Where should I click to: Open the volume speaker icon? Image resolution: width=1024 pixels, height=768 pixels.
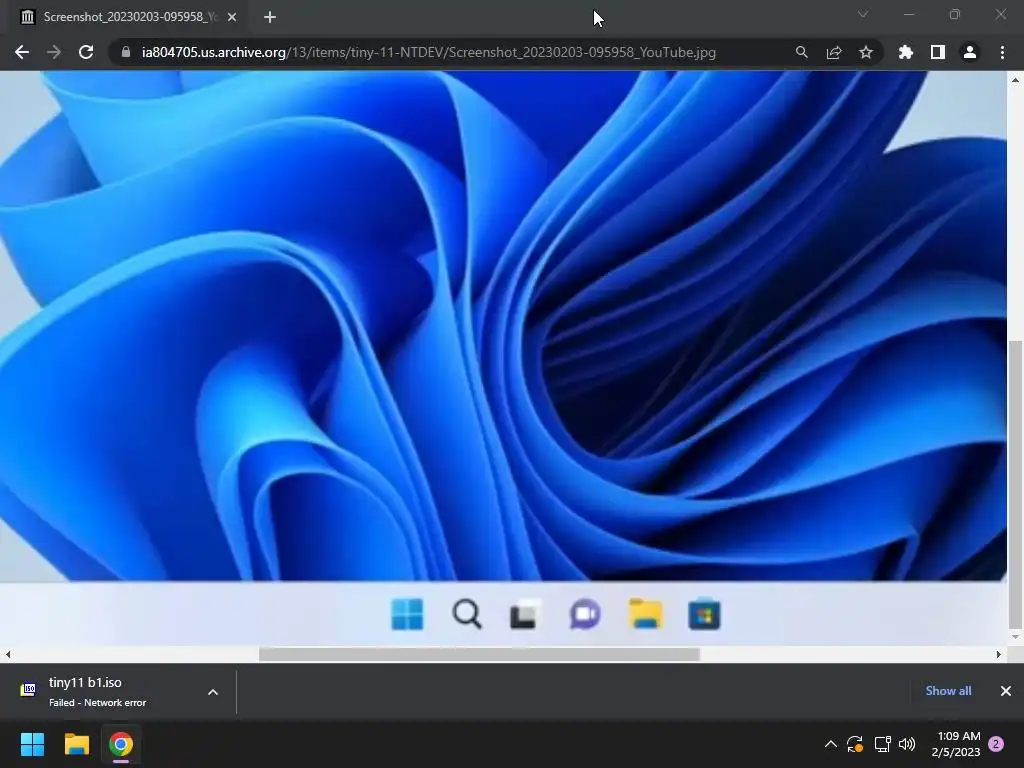click(907, 744)
